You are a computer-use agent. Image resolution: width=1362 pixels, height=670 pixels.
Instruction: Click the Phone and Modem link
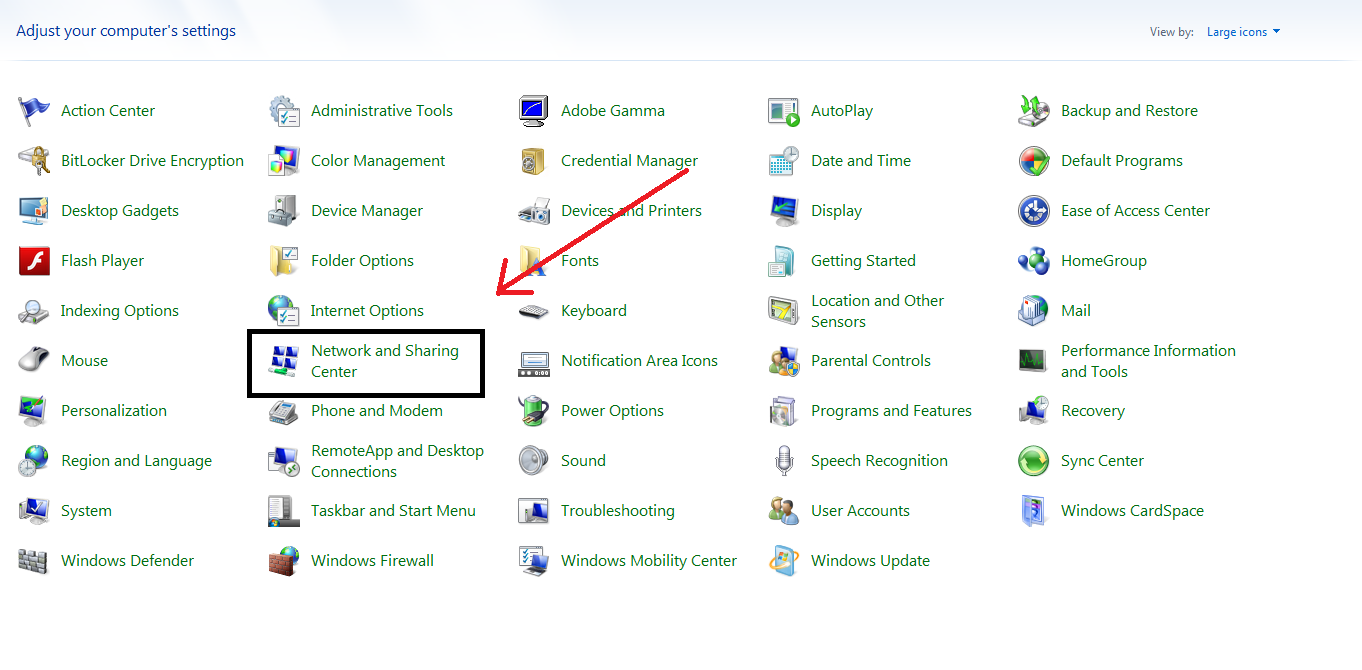377,411
